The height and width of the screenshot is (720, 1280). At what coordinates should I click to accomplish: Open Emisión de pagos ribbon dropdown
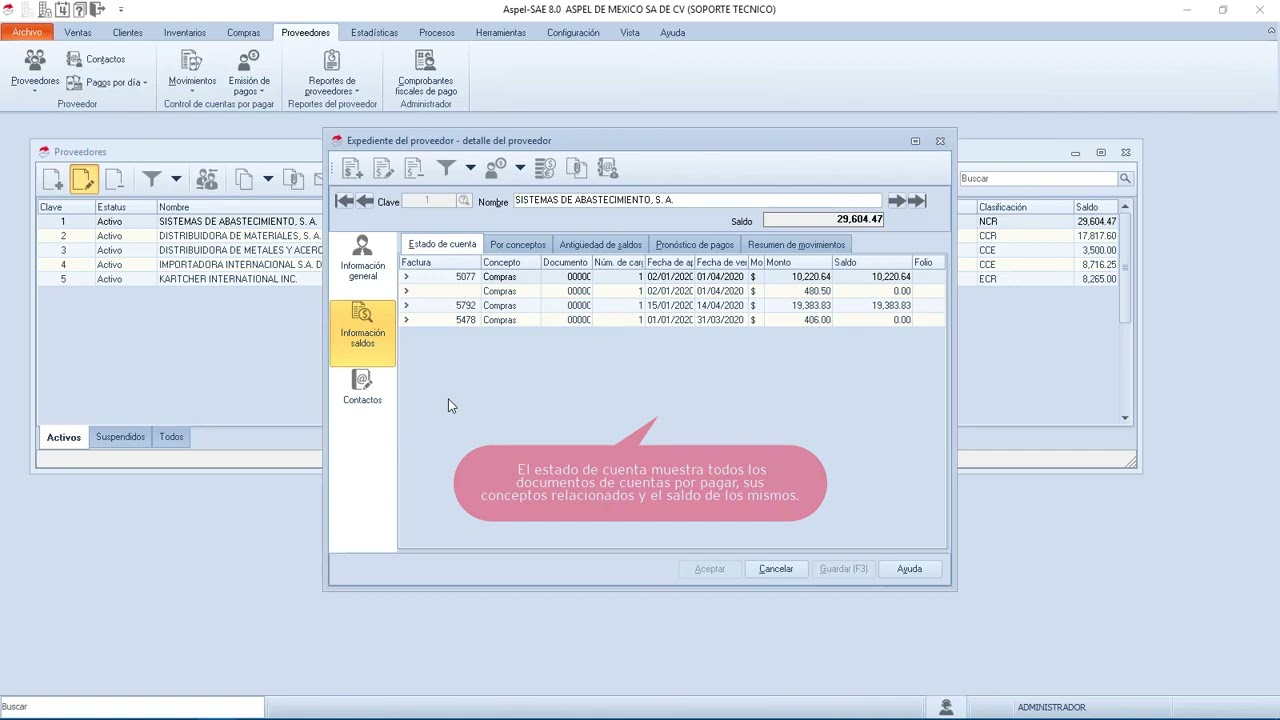pyautogui.click(x=249, y=72)
